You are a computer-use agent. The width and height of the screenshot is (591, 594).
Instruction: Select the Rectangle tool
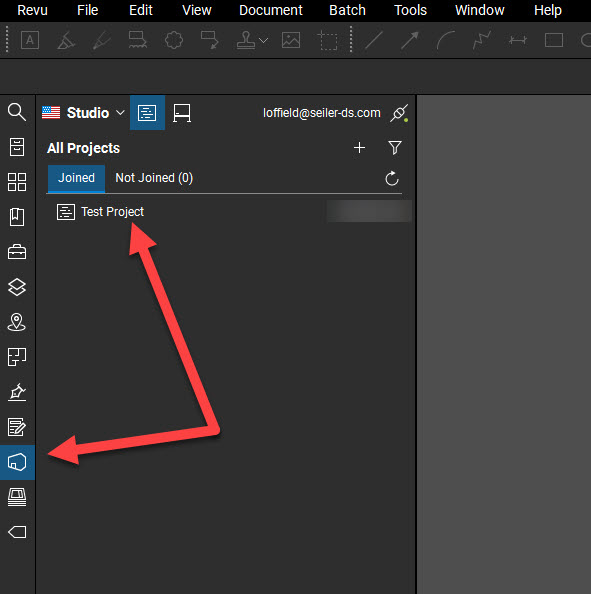click(x=553, y=40)
